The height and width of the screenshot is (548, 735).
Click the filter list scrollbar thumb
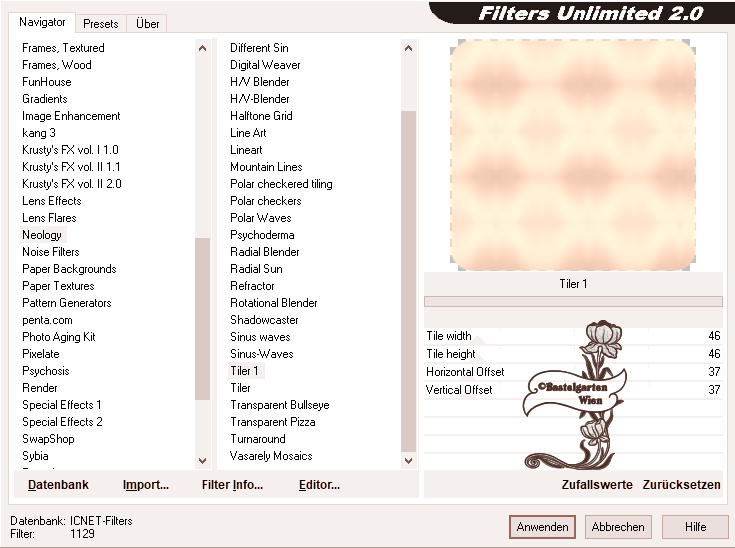pos(408,281)
